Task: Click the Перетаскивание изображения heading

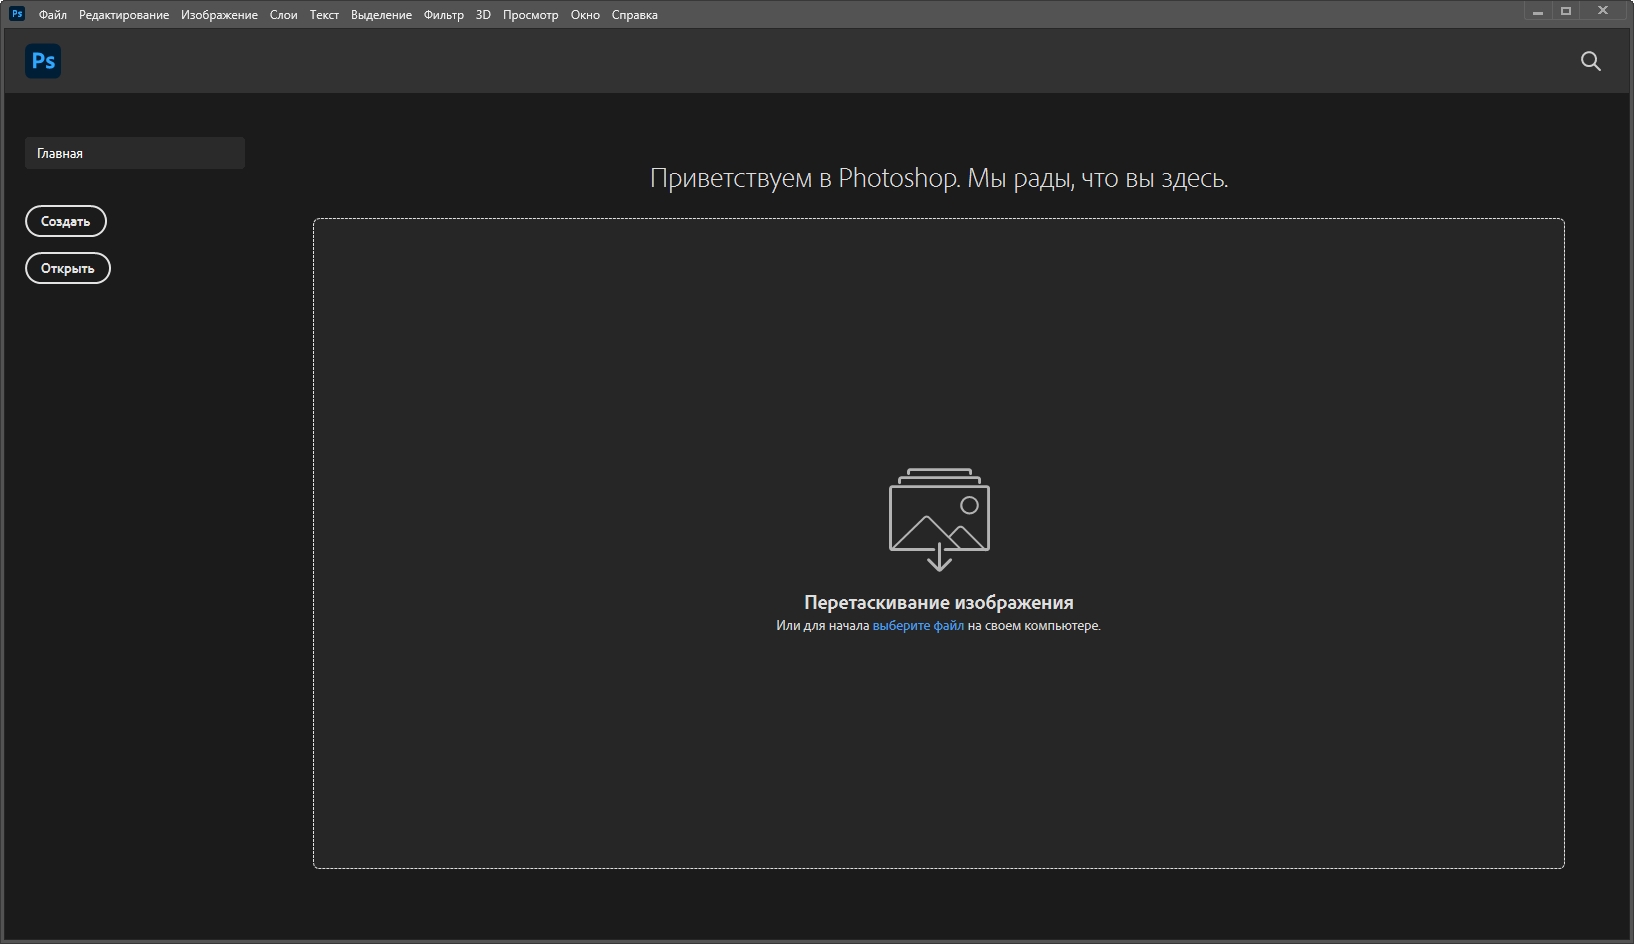Action: (x=939, y=602)
